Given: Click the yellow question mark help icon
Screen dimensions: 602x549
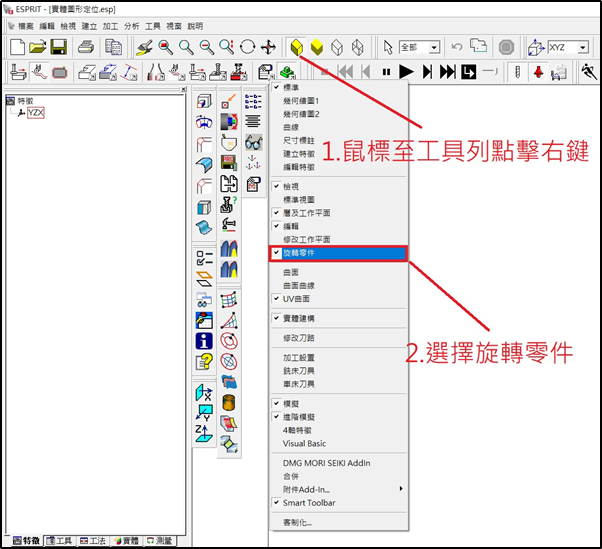Looking at the screenshot, I should (204, 360).
